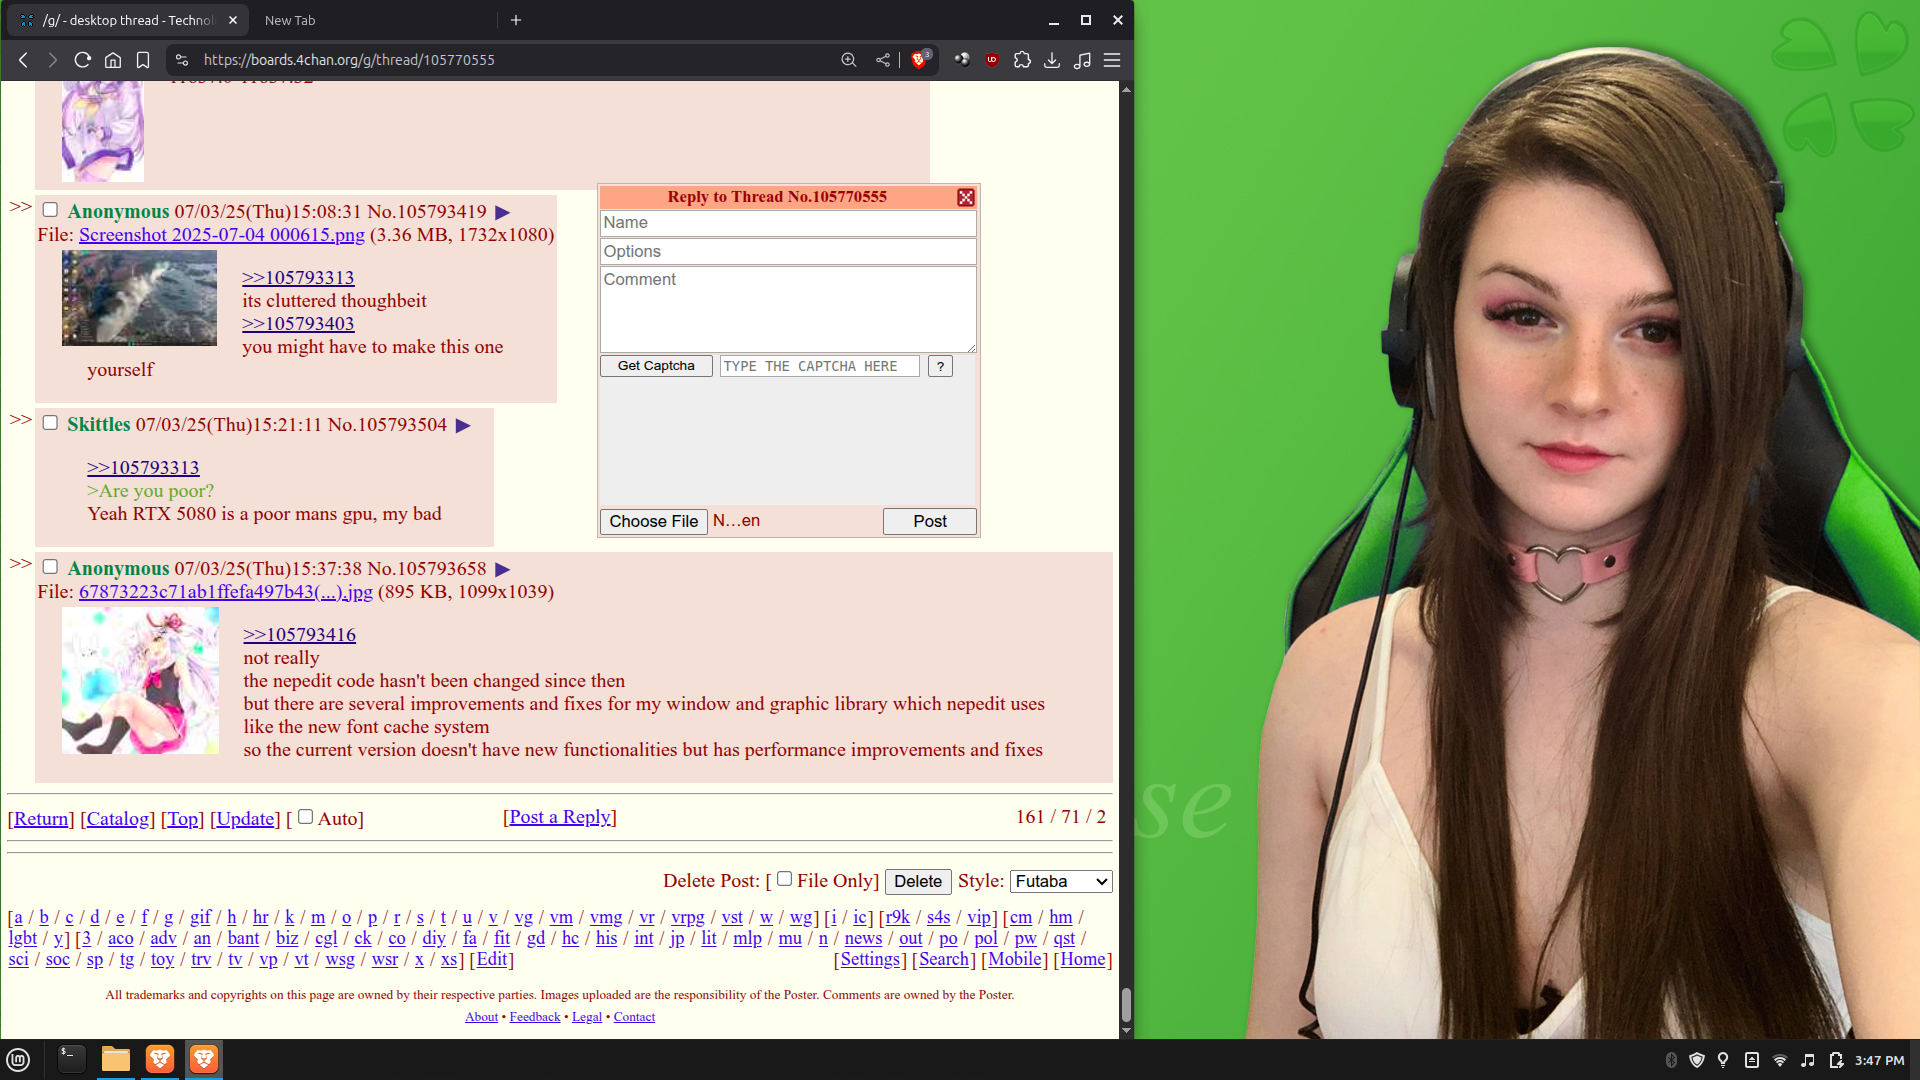Open the browser home page icon
Screen dimensions: 1920x1080
[113, 60]
